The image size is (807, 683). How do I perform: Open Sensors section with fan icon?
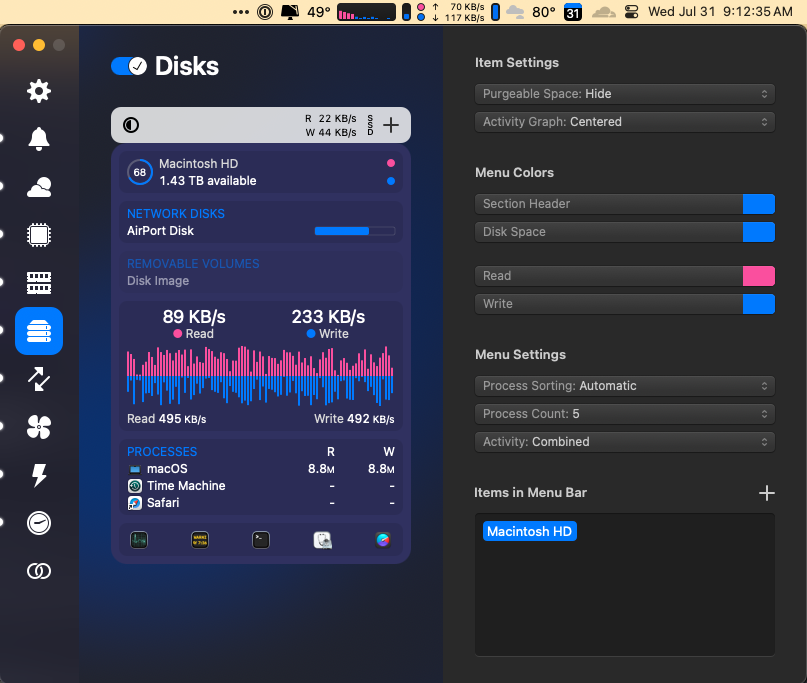(39, 427)
